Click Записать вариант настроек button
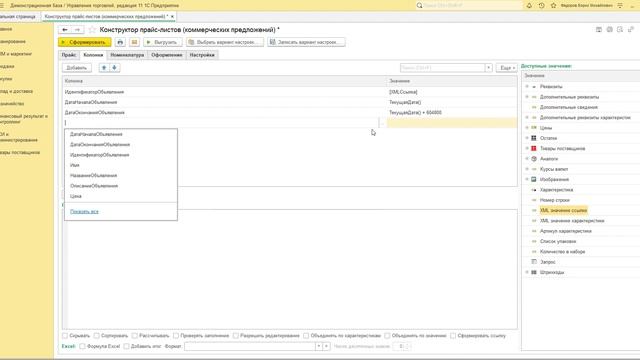The width and height of the screenshot is (640, 360). tap(306, 42)
